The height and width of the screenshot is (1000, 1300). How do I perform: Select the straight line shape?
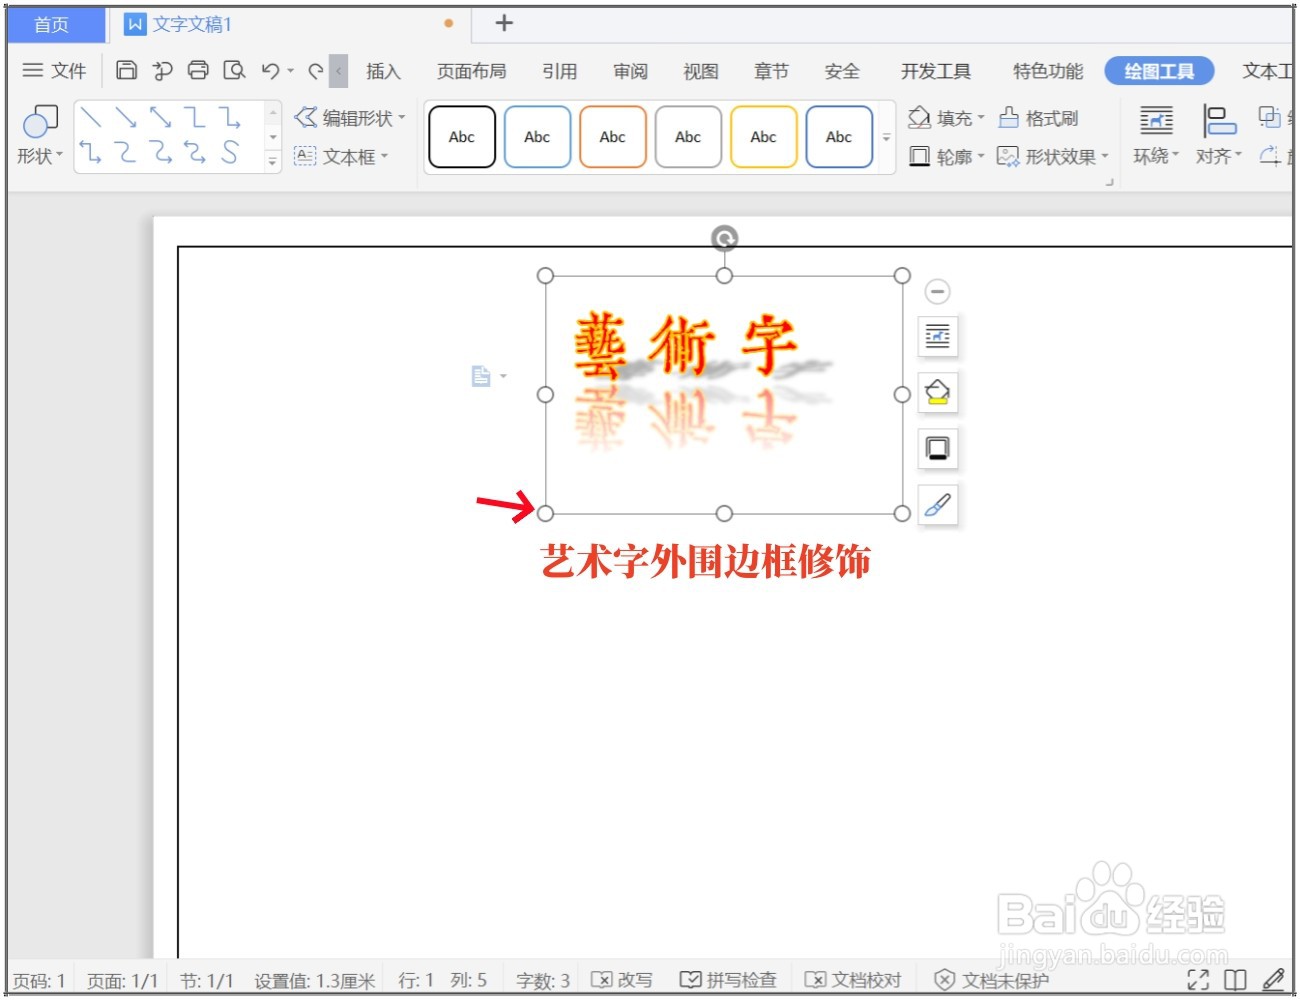[x=92, y=118]
